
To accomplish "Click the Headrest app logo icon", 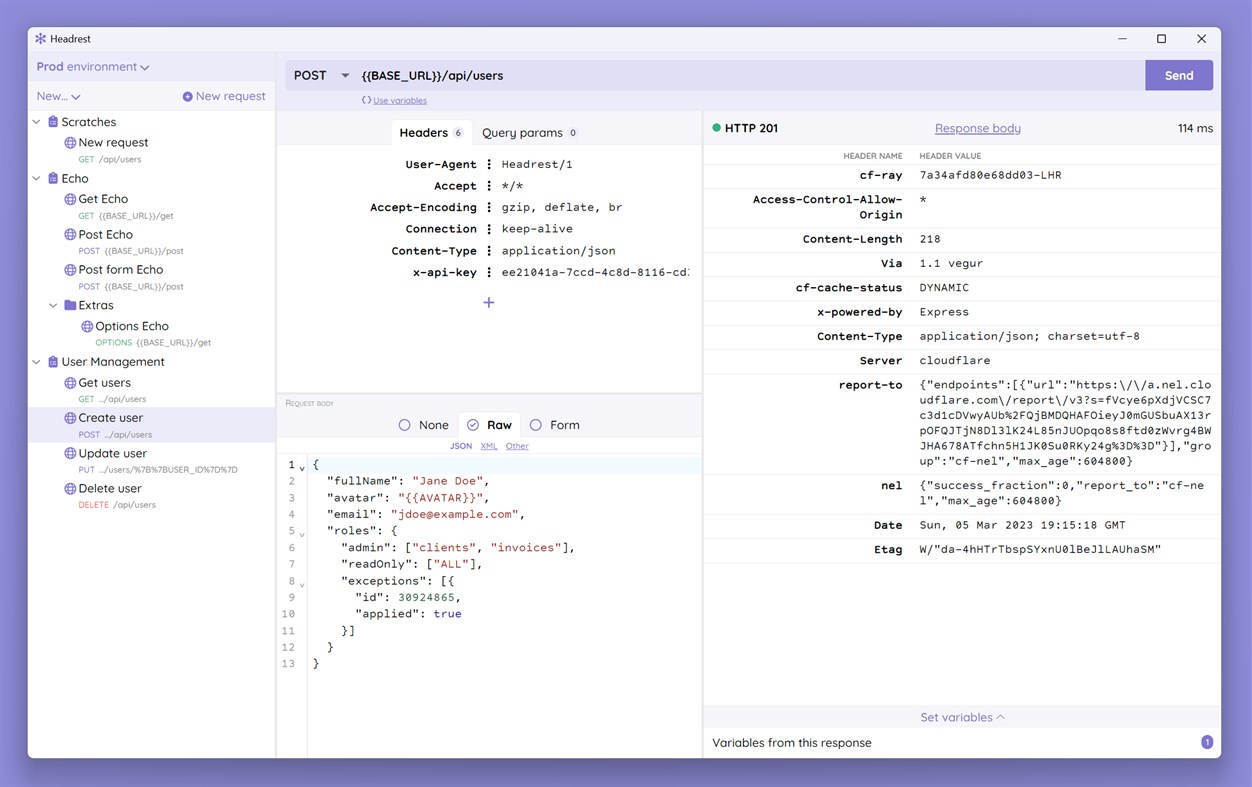I will click(41, 39).
